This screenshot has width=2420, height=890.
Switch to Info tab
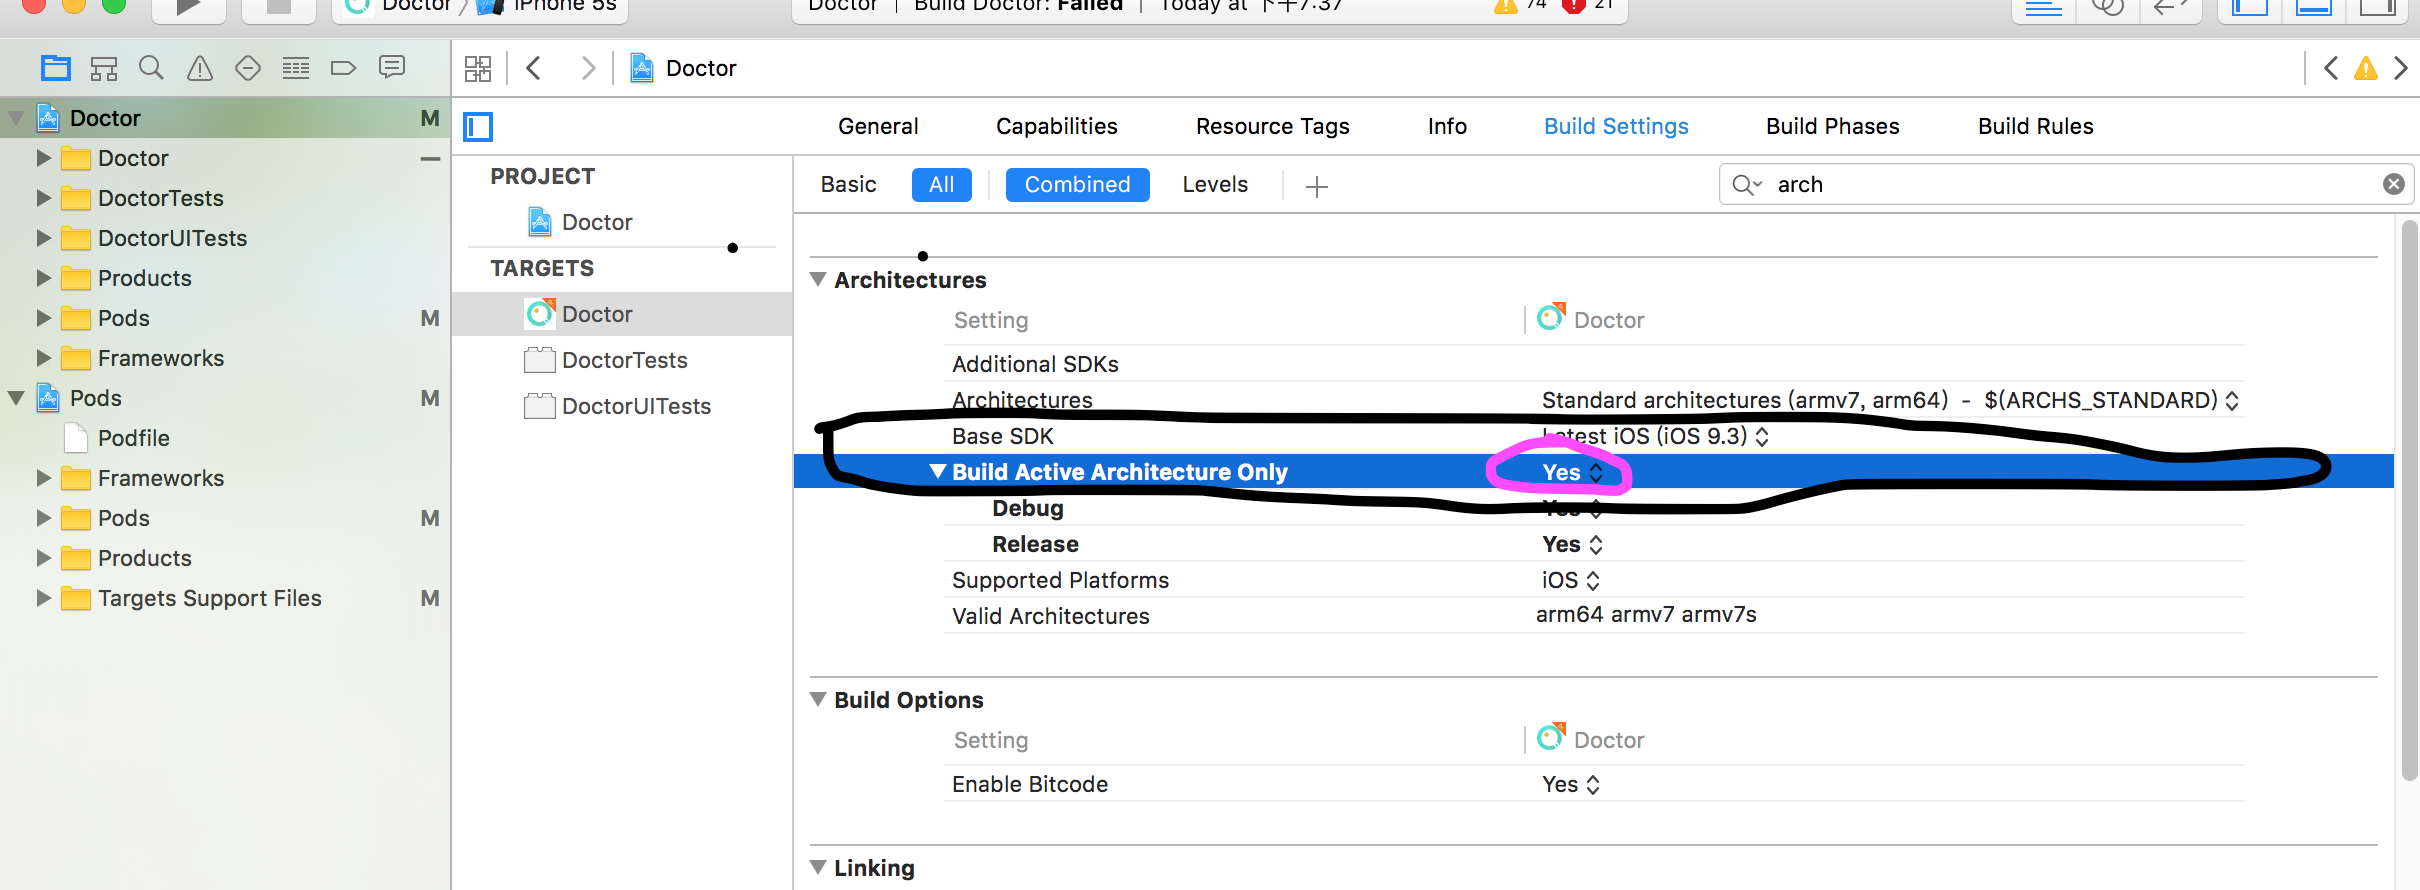pos(1447,126)
